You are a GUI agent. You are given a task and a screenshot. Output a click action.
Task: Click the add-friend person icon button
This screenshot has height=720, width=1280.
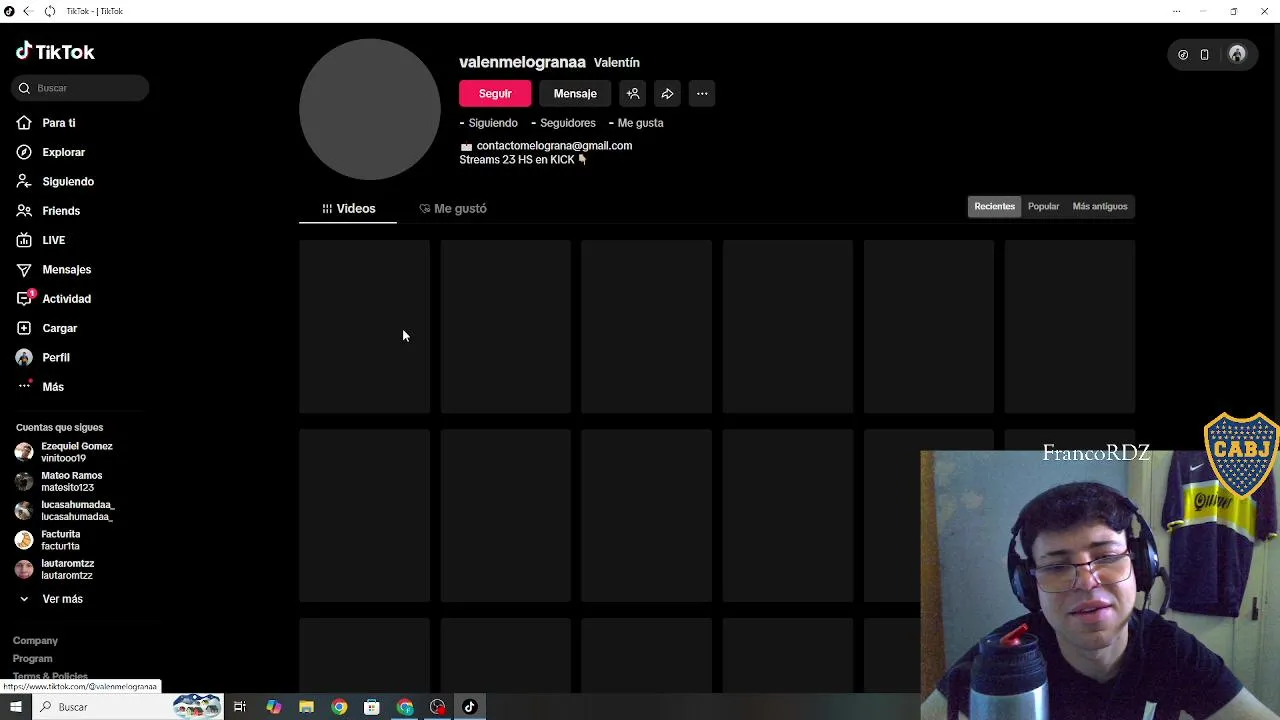pos(632,93)
